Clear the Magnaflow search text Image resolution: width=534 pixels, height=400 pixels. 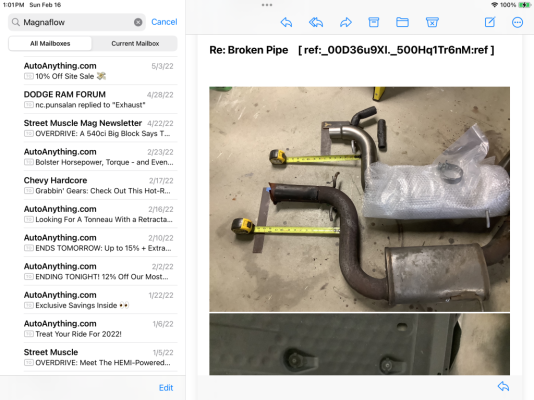pos(138,22)
